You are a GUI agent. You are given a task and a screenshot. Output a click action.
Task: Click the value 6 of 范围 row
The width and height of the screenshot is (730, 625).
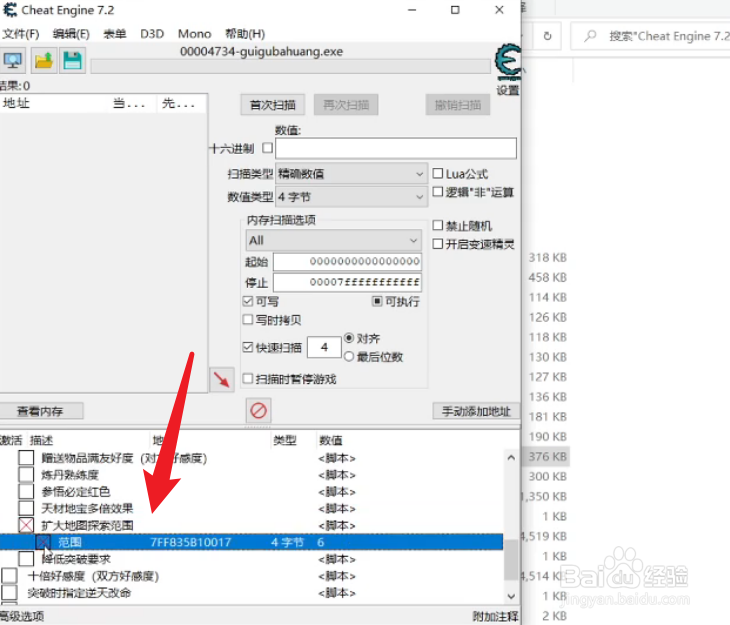321,542
